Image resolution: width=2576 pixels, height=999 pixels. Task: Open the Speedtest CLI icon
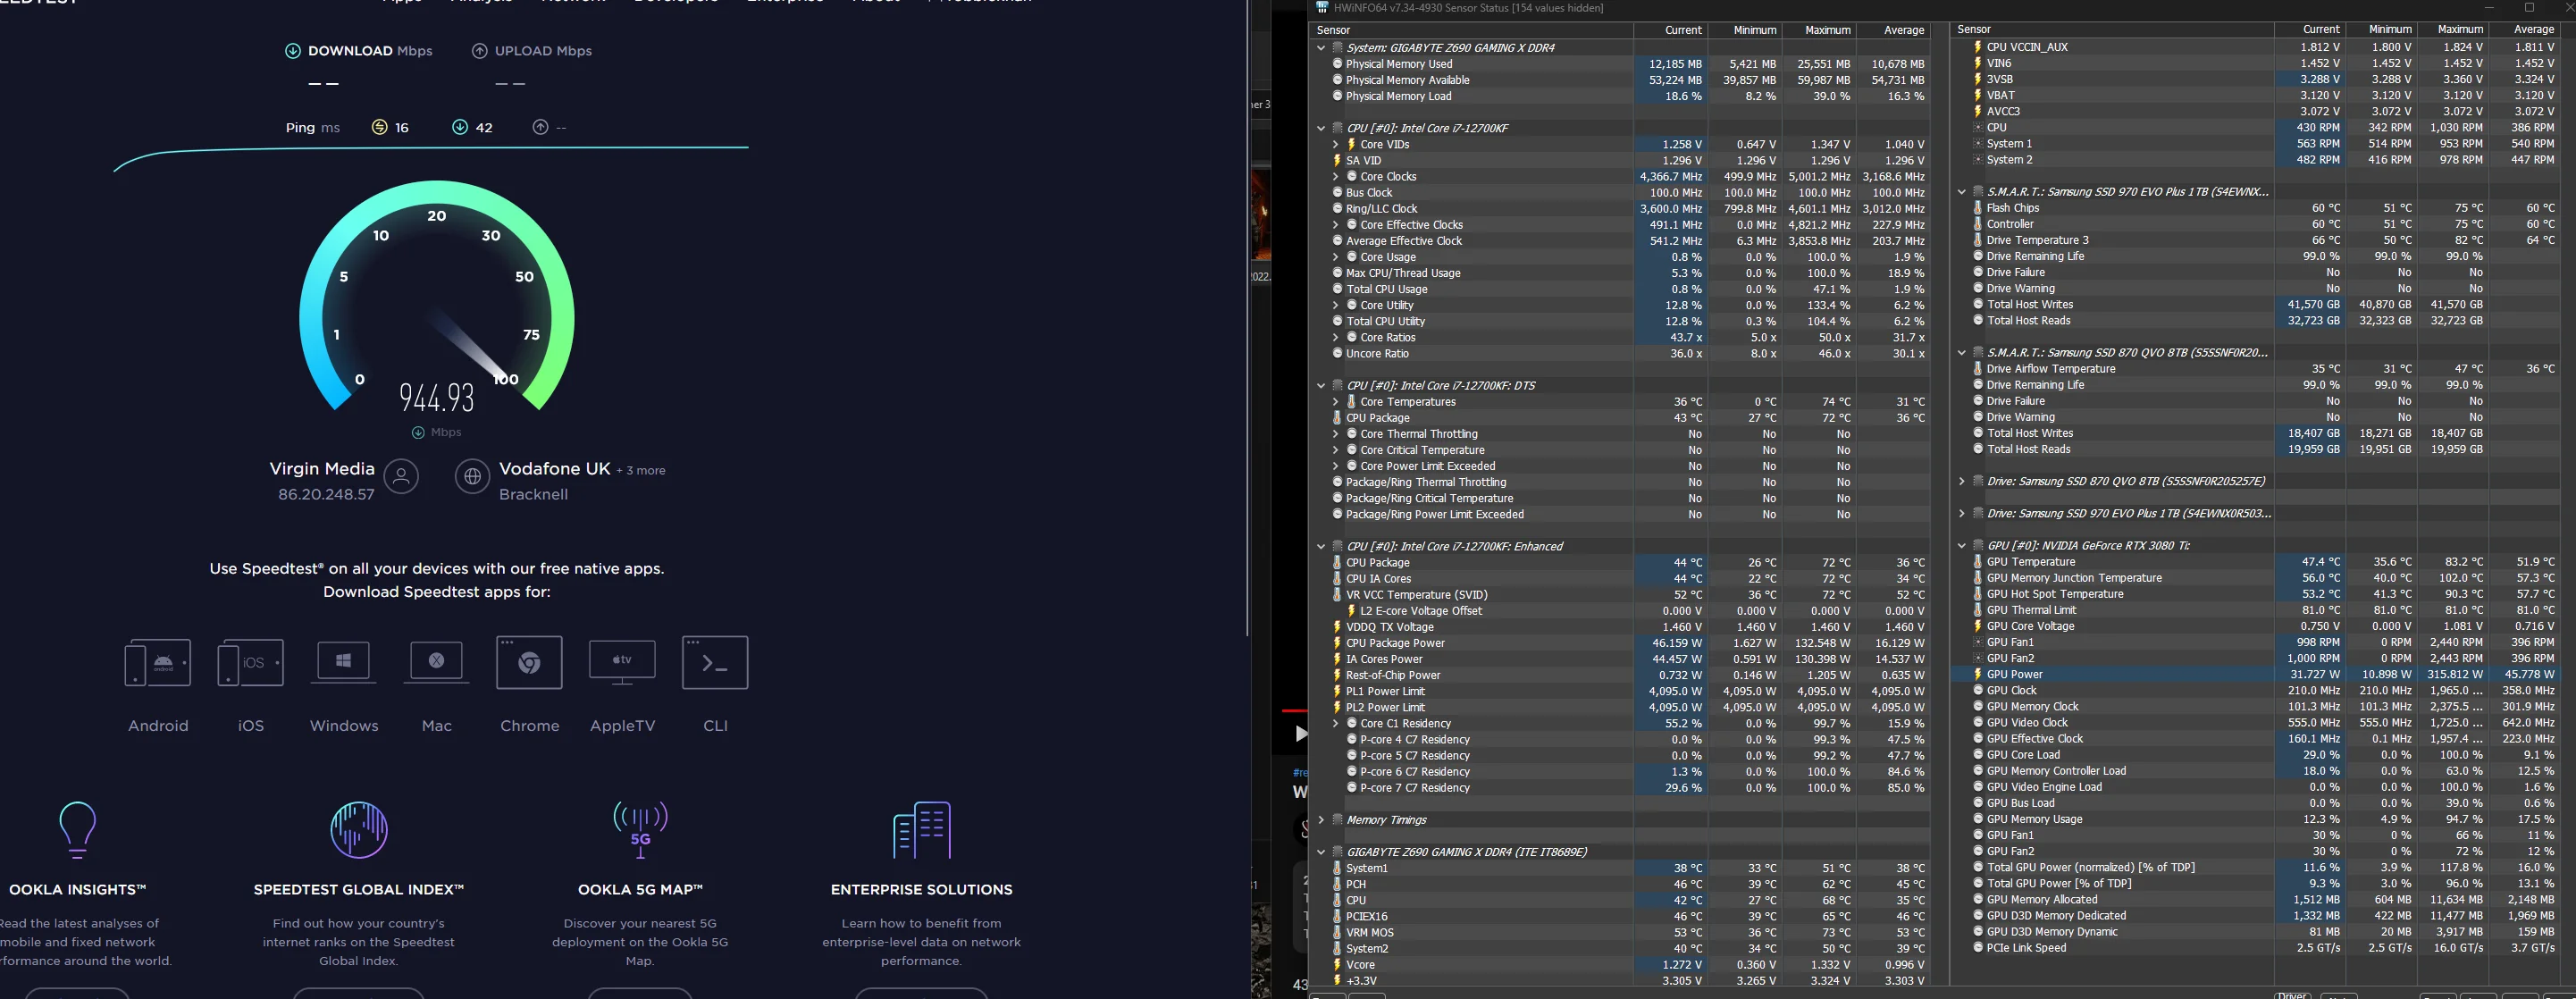715,662
